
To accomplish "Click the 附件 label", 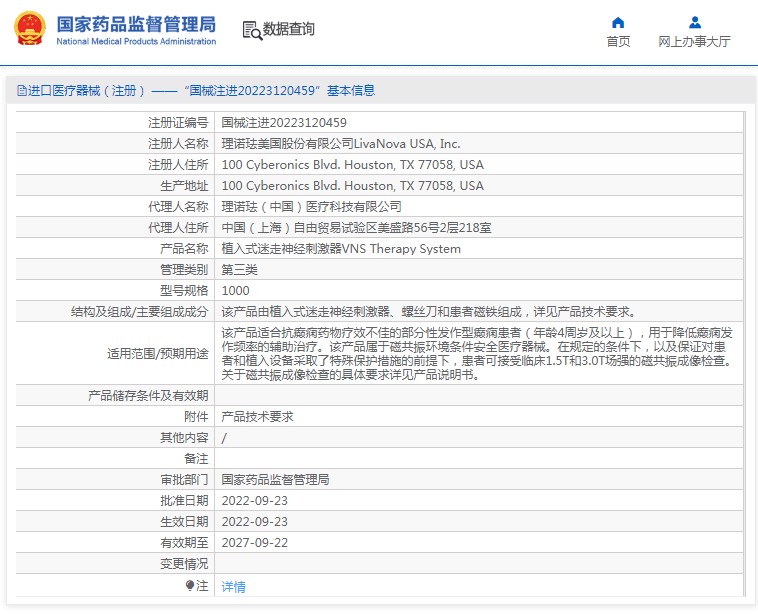I will coord(196,417).
